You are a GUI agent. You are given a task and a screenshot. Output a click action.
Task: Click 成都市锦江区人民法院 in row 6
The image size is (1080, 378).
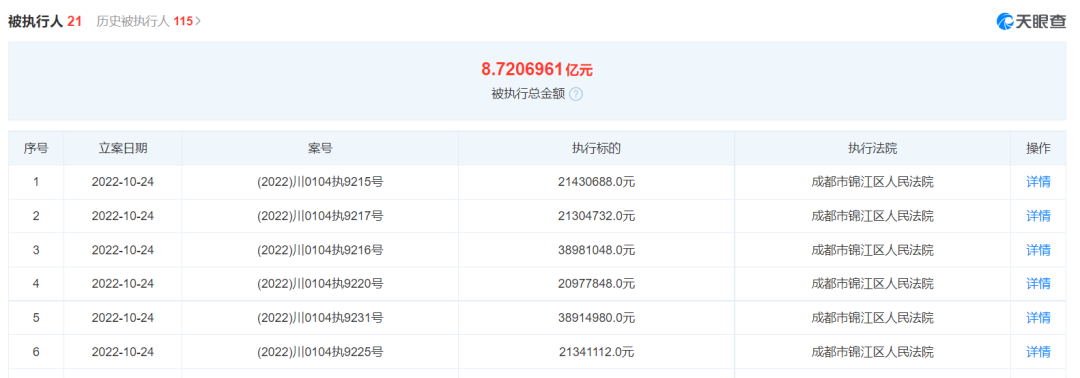[873, 352]
